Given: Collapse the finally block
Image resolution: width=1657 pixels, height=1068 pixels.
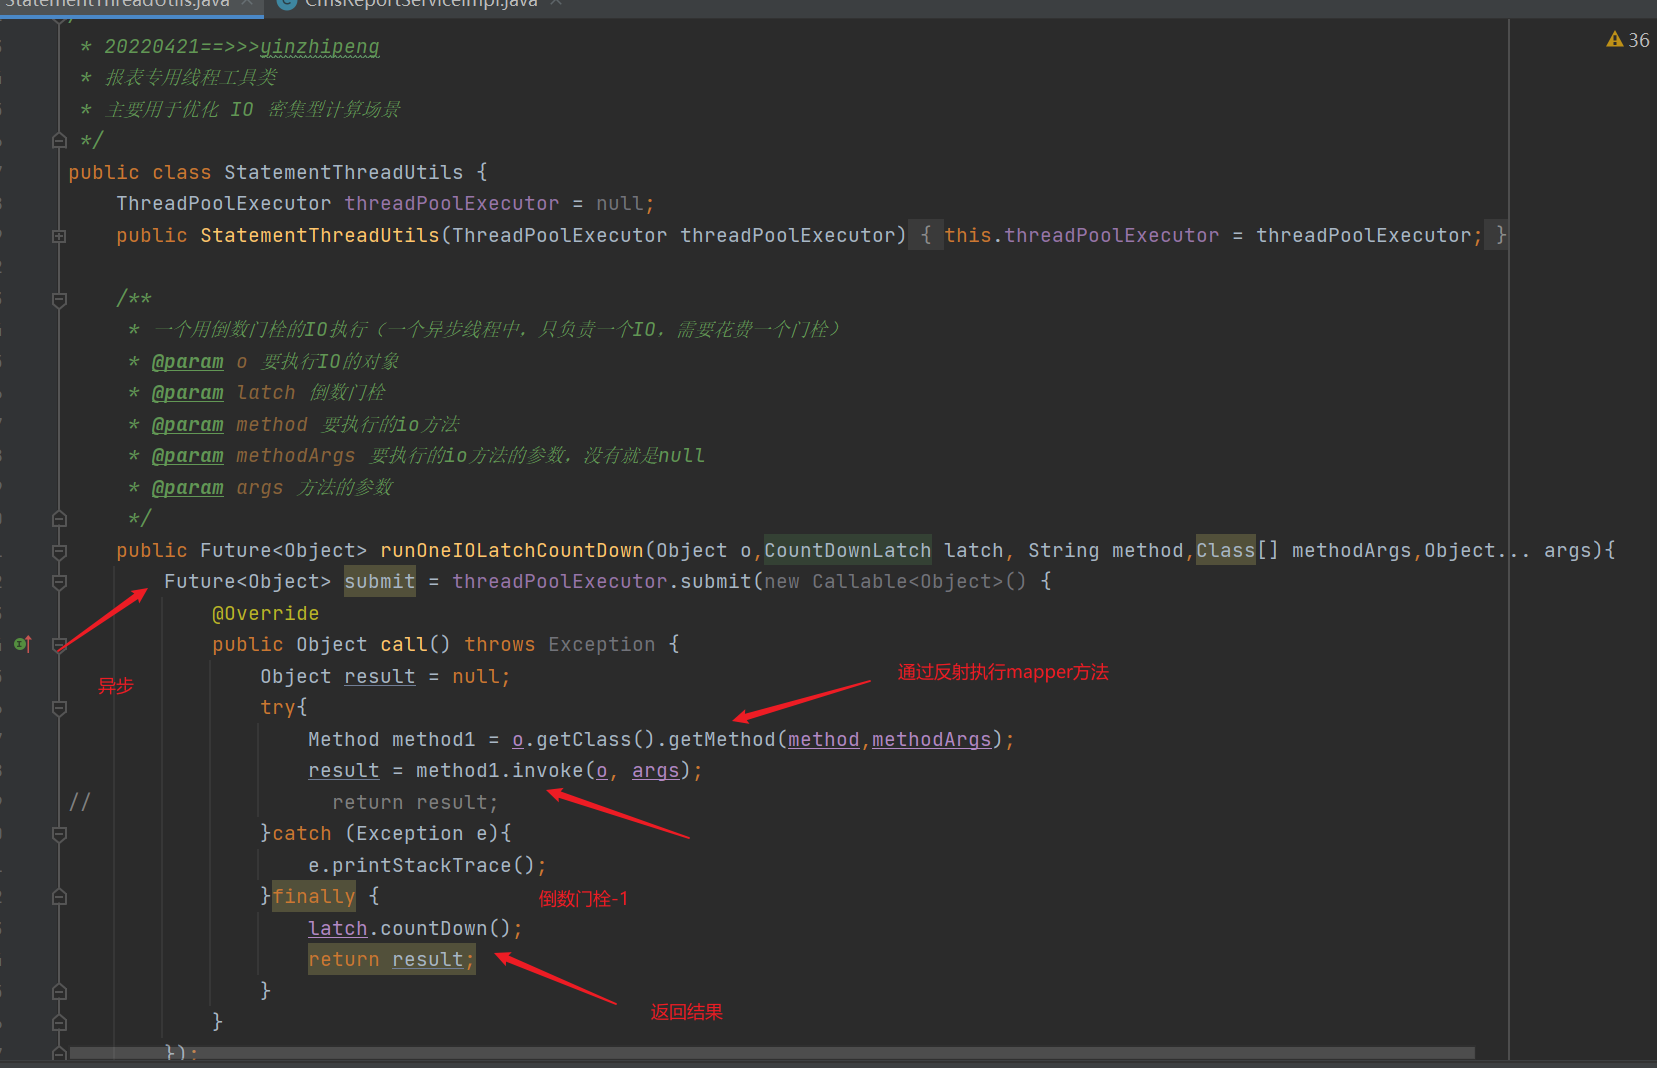Looking at the screenshot, I should (x=59, y=897).
